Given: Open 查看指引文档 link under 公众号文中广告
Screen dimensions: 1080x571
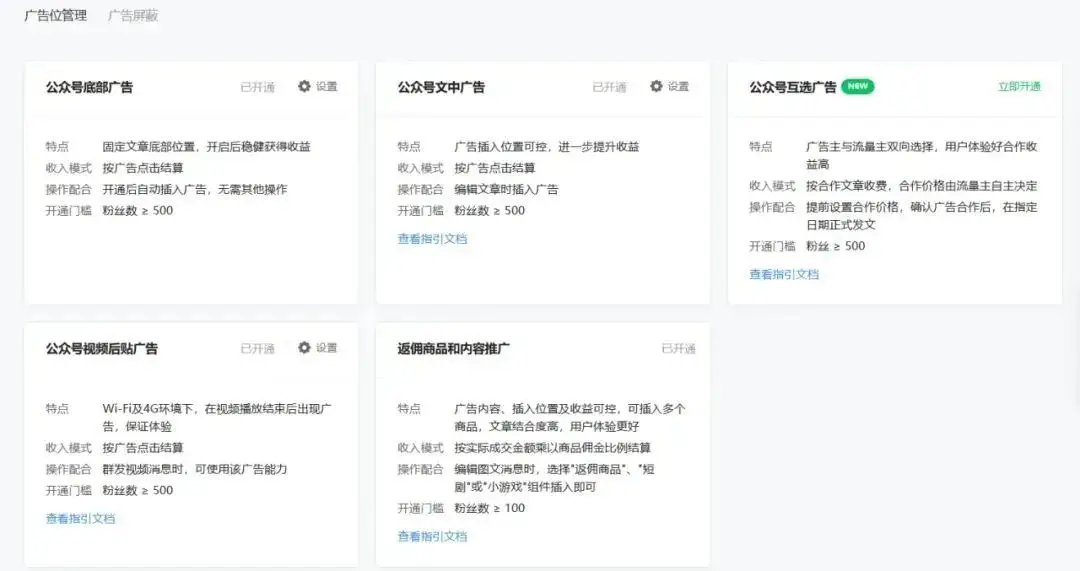Looking at the screenshot, I should (432, 239).
